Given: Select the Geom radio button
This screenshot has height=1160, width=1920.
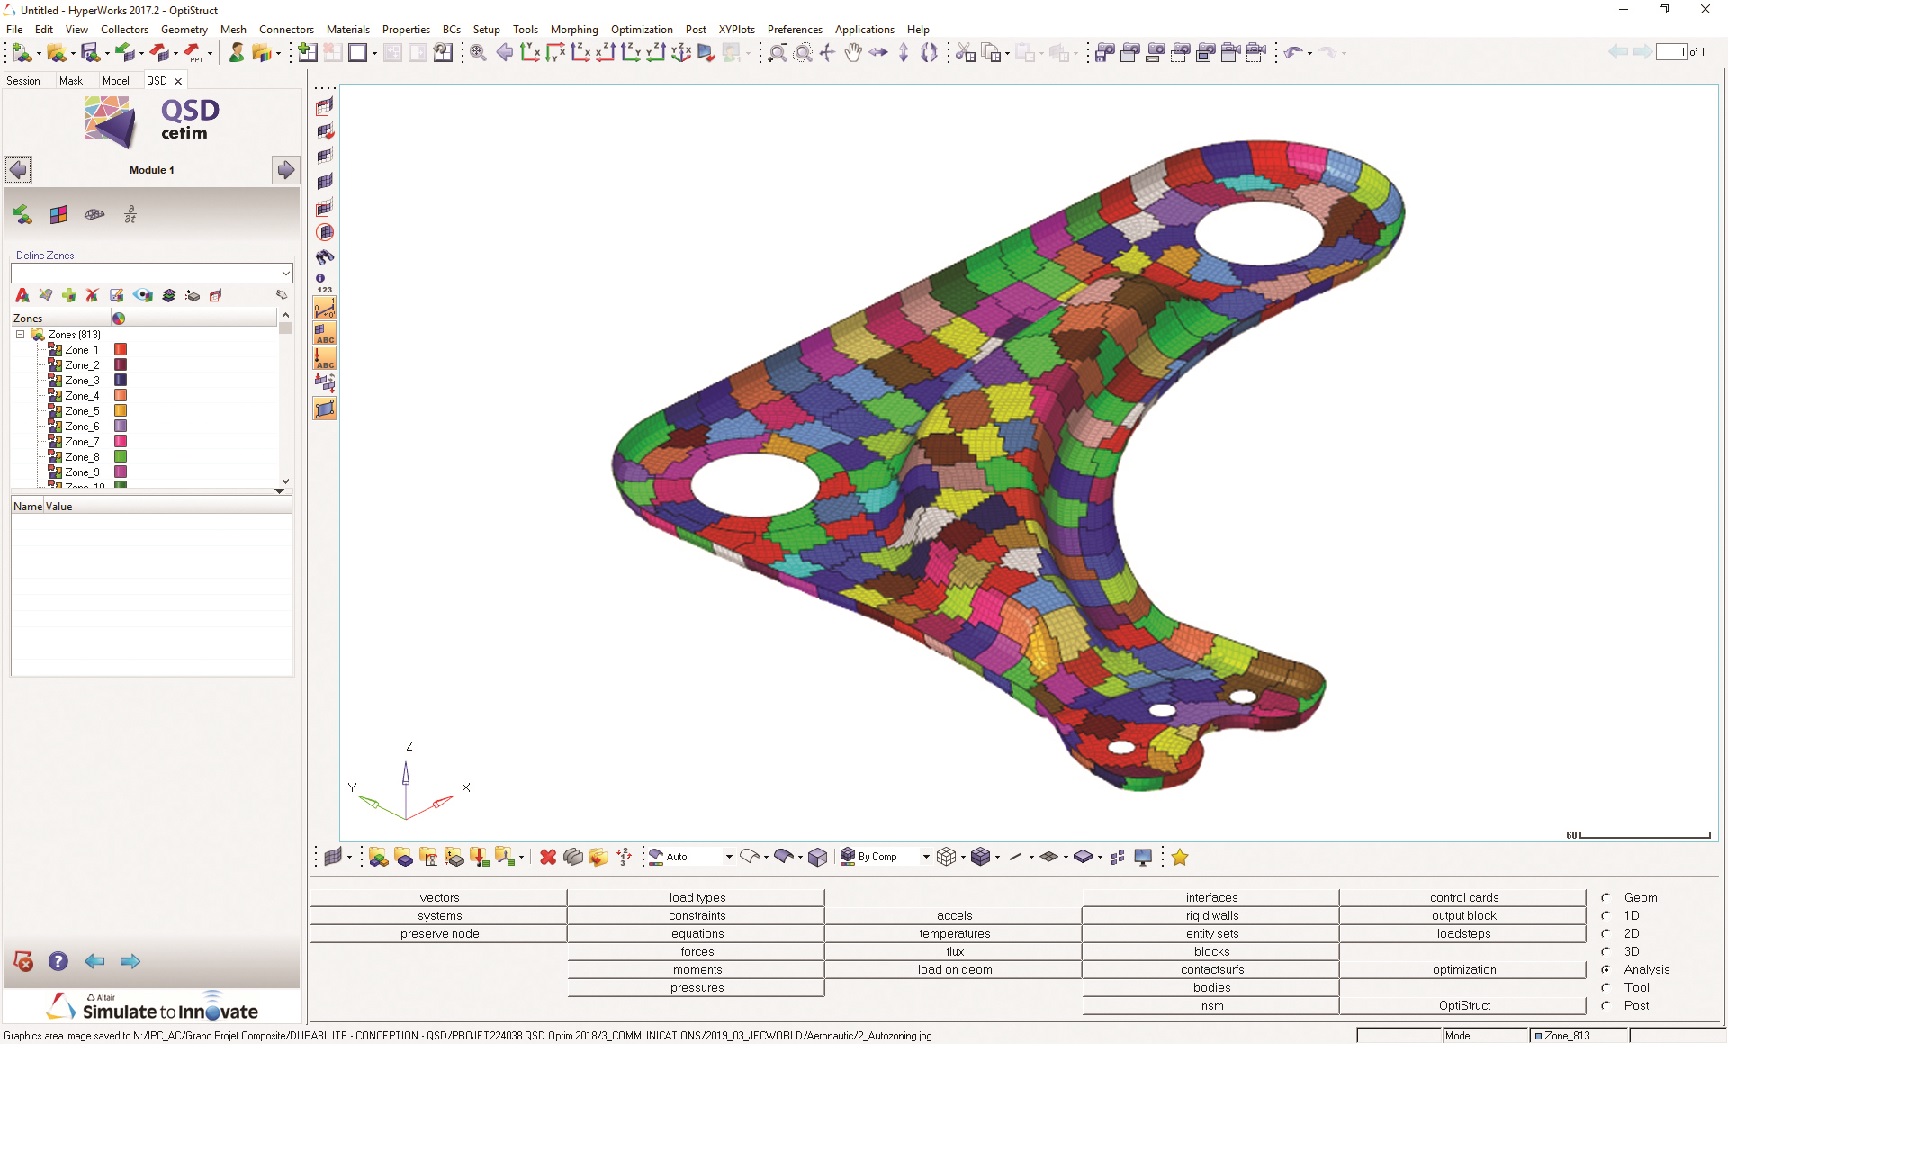Looking at the screenshot, I should [1605, 898].
